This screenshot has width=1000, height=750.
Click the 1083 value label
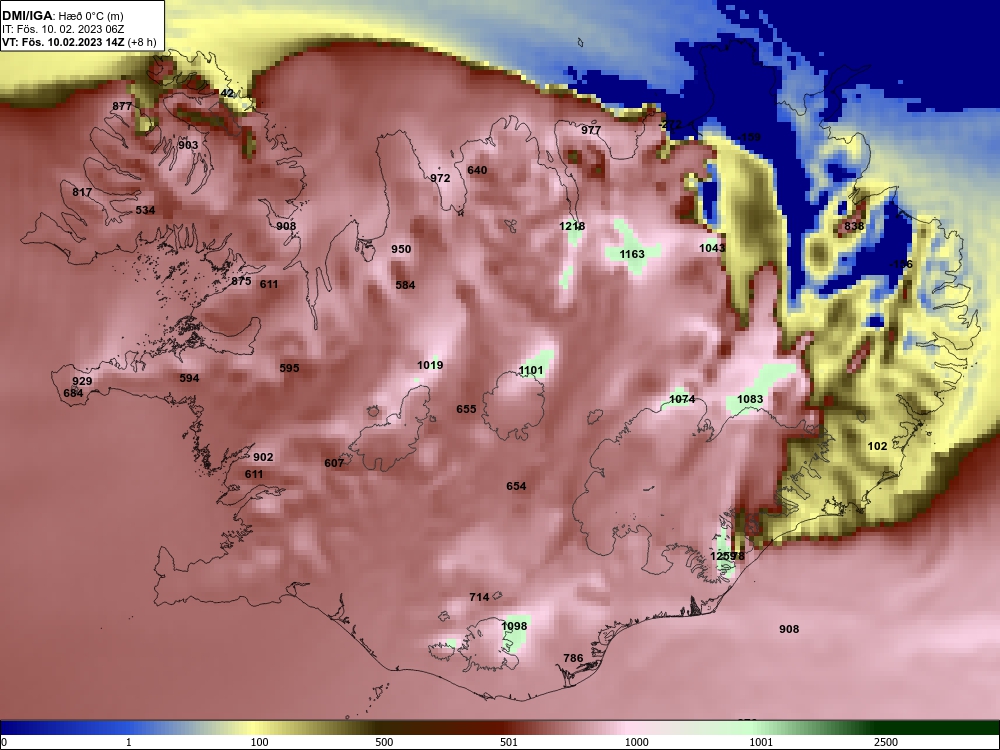point(750,399)
